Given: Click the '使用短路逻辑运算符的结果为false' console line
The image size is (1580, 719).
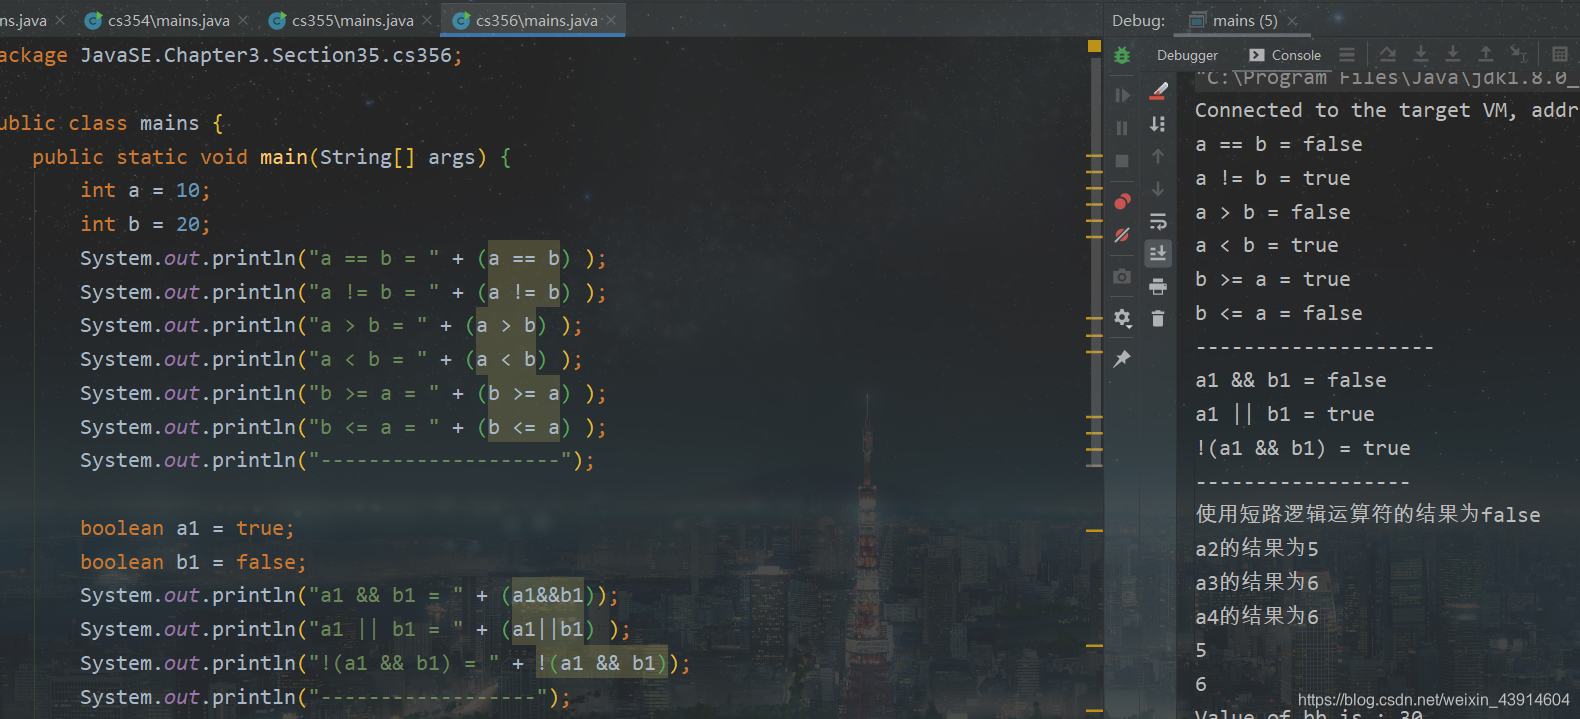Looking at the screenshot, I should pos(1367,514).
